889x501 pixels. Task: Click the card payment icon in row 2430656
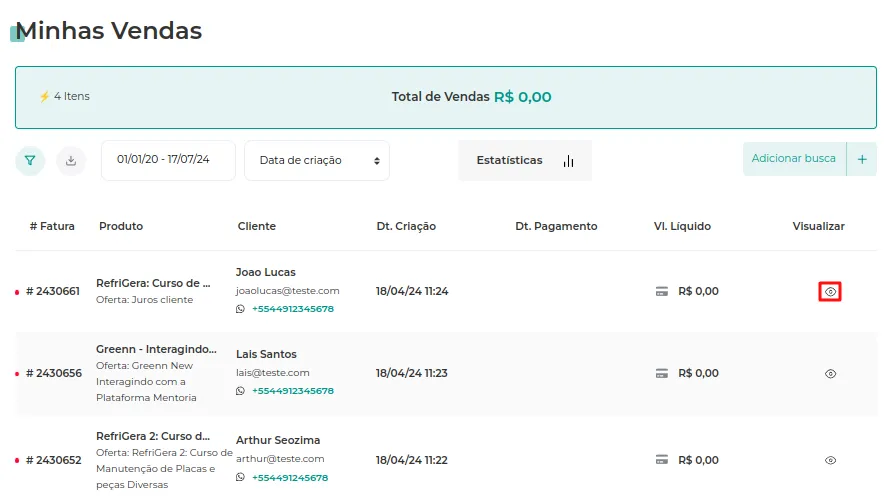click(662, 373)
